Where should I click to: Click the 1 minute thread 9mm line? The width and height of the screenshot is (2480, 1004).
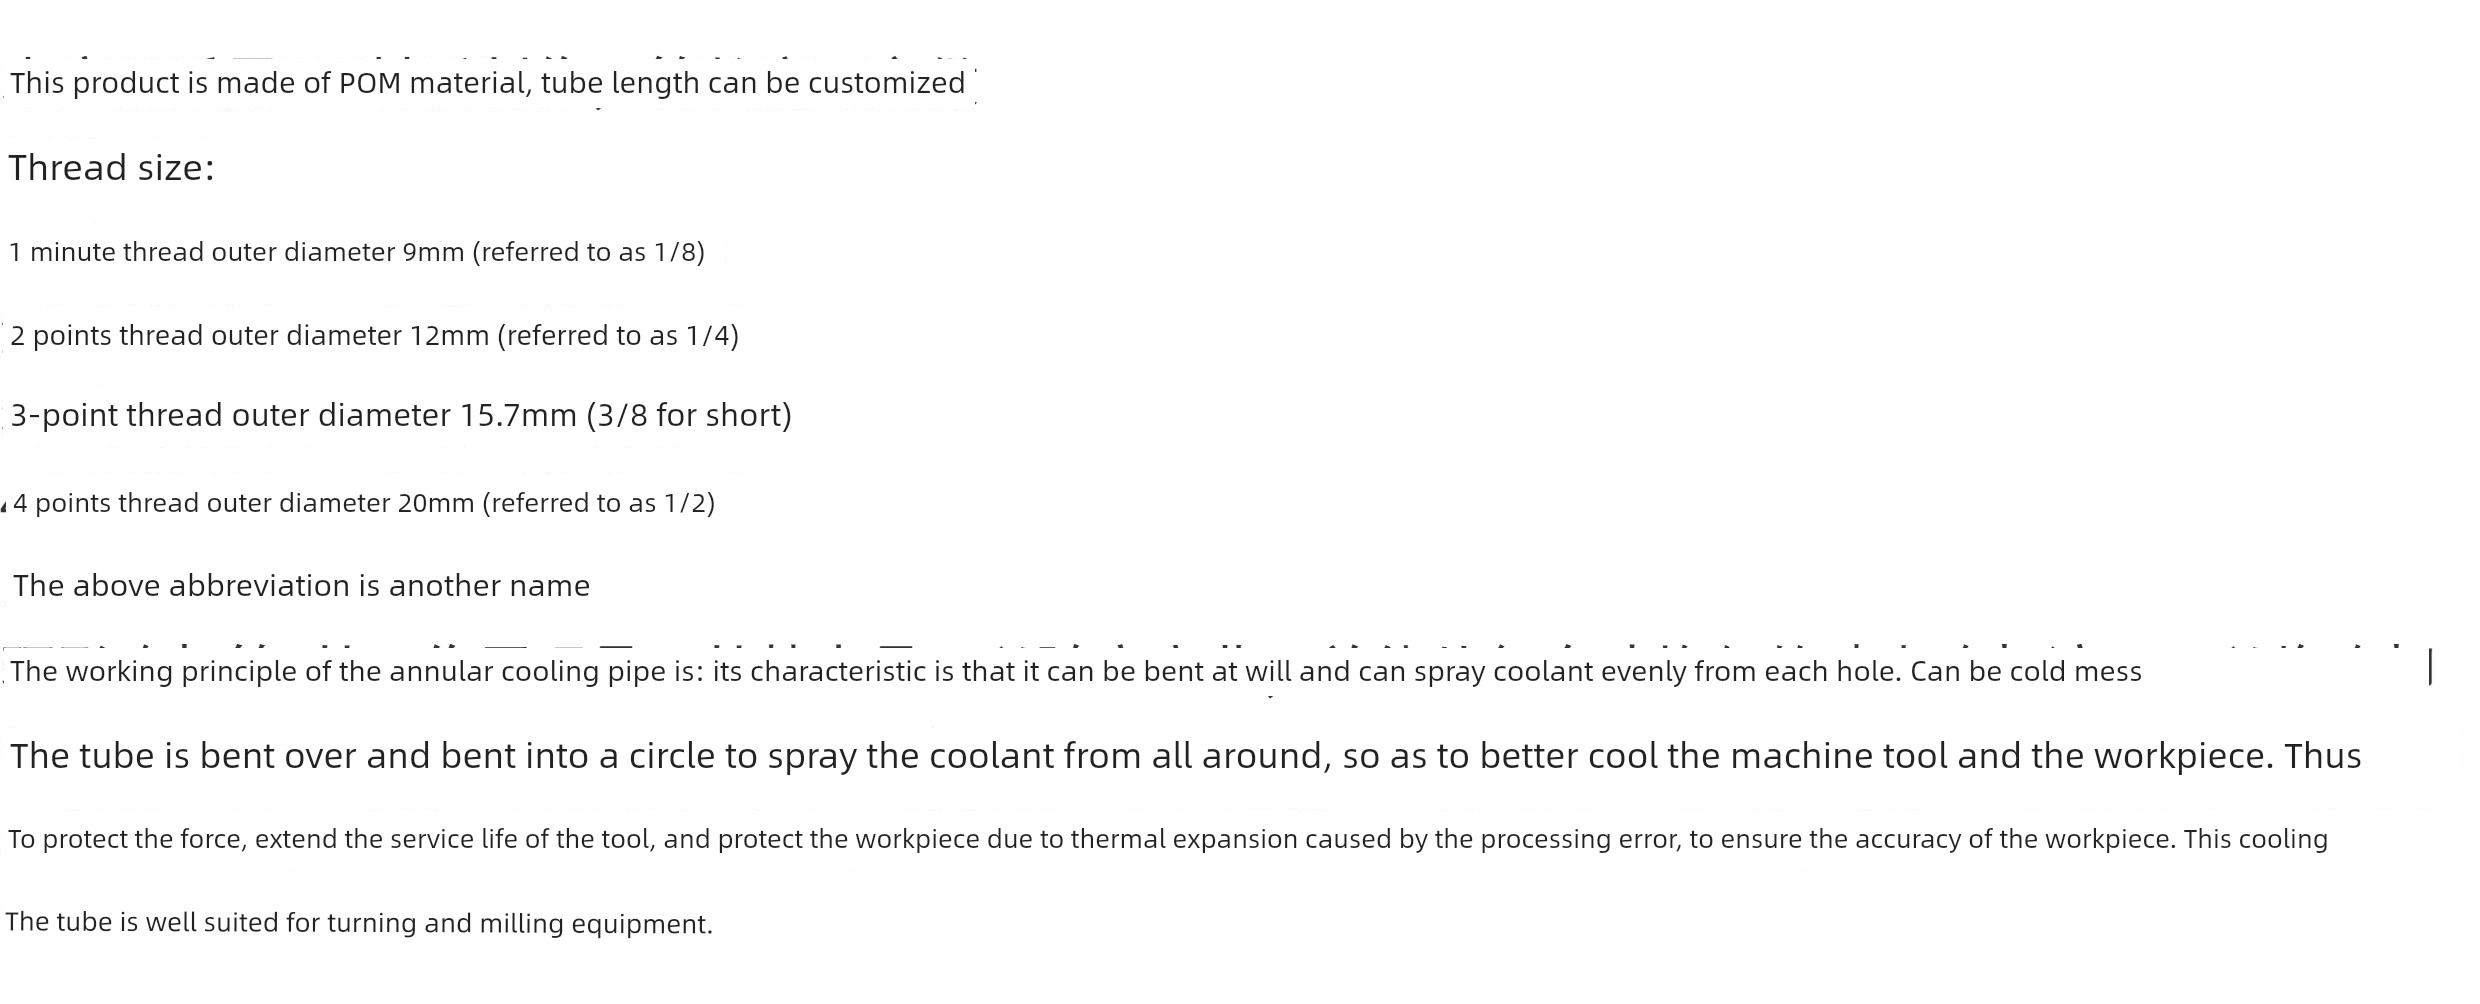coord(357,252)
